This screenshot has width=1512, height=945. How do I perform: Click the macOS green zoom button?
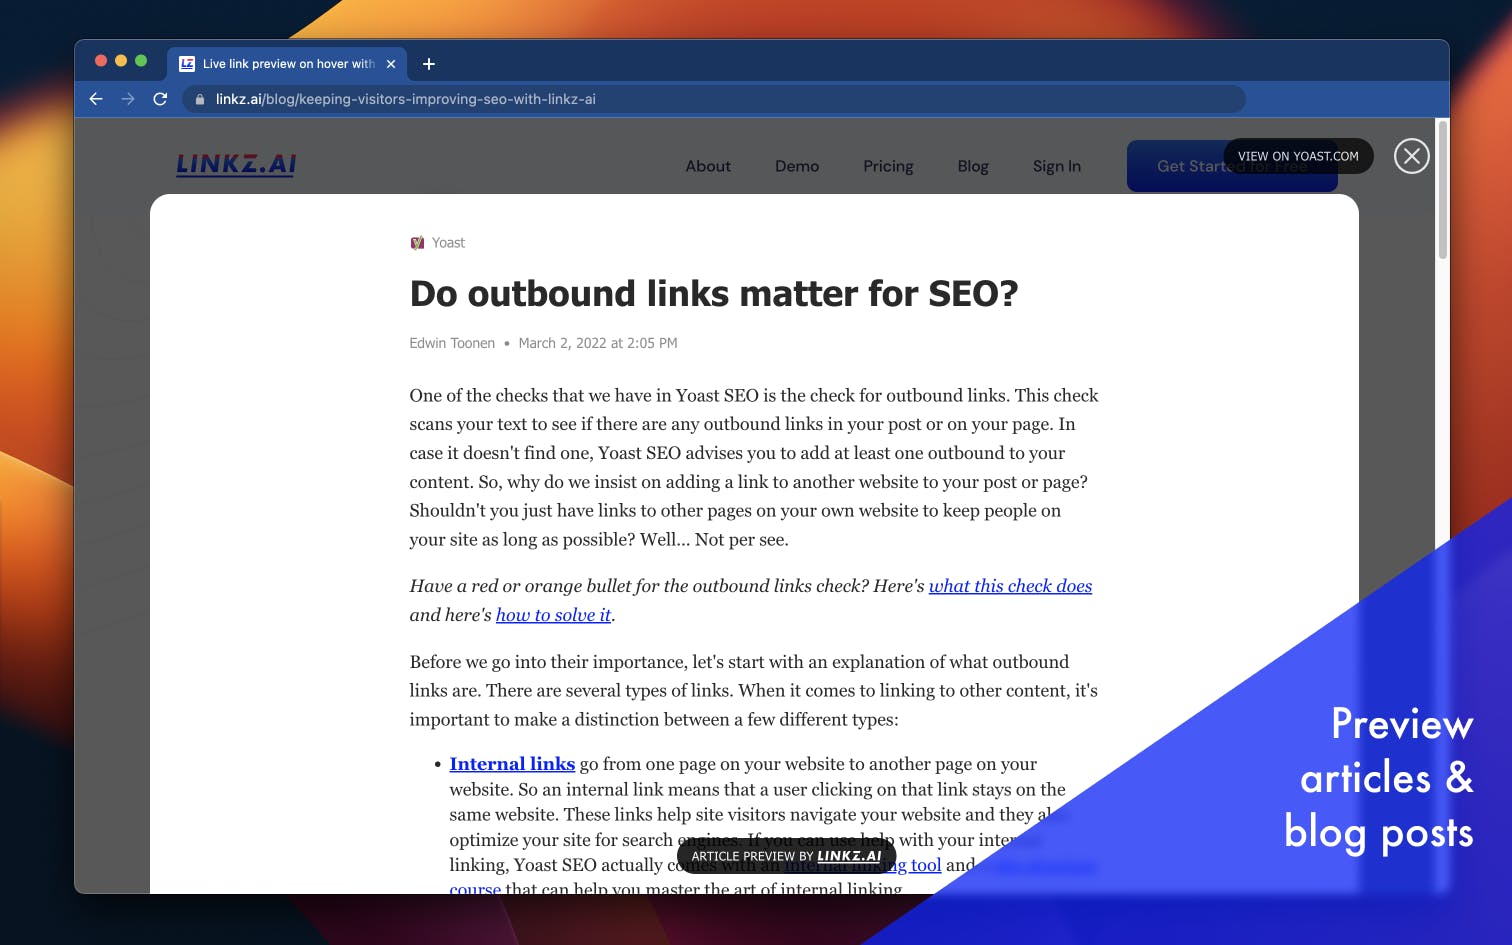click(x=141, y=61)
